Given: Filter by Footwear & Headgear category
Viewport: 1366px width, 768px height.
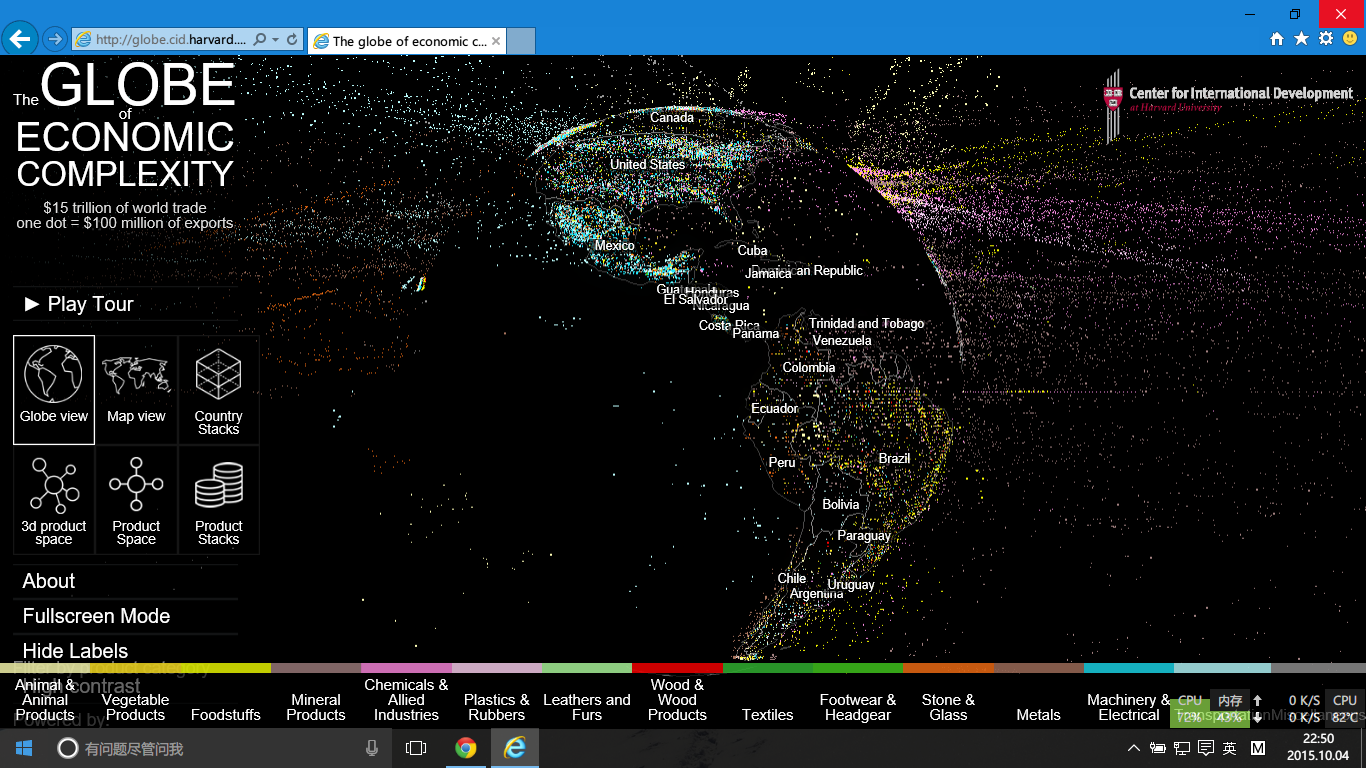Looking at the screenshot, I should (x=858, y=707).
